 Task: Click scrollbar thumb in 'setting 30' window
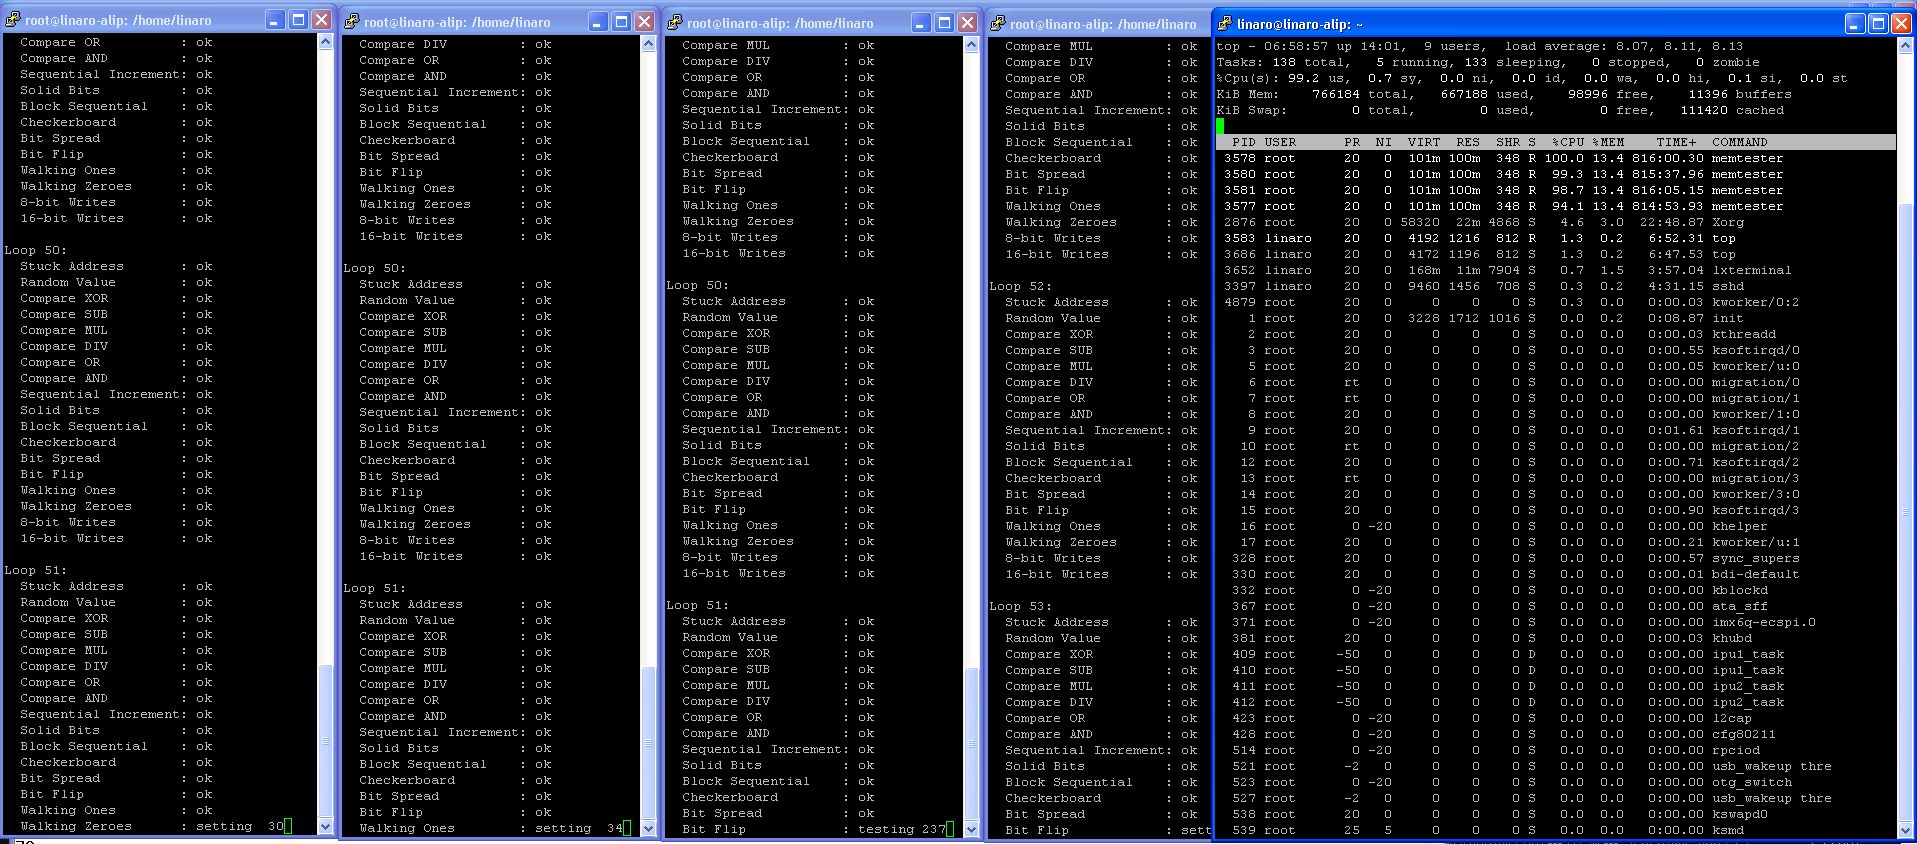point(325,741)
